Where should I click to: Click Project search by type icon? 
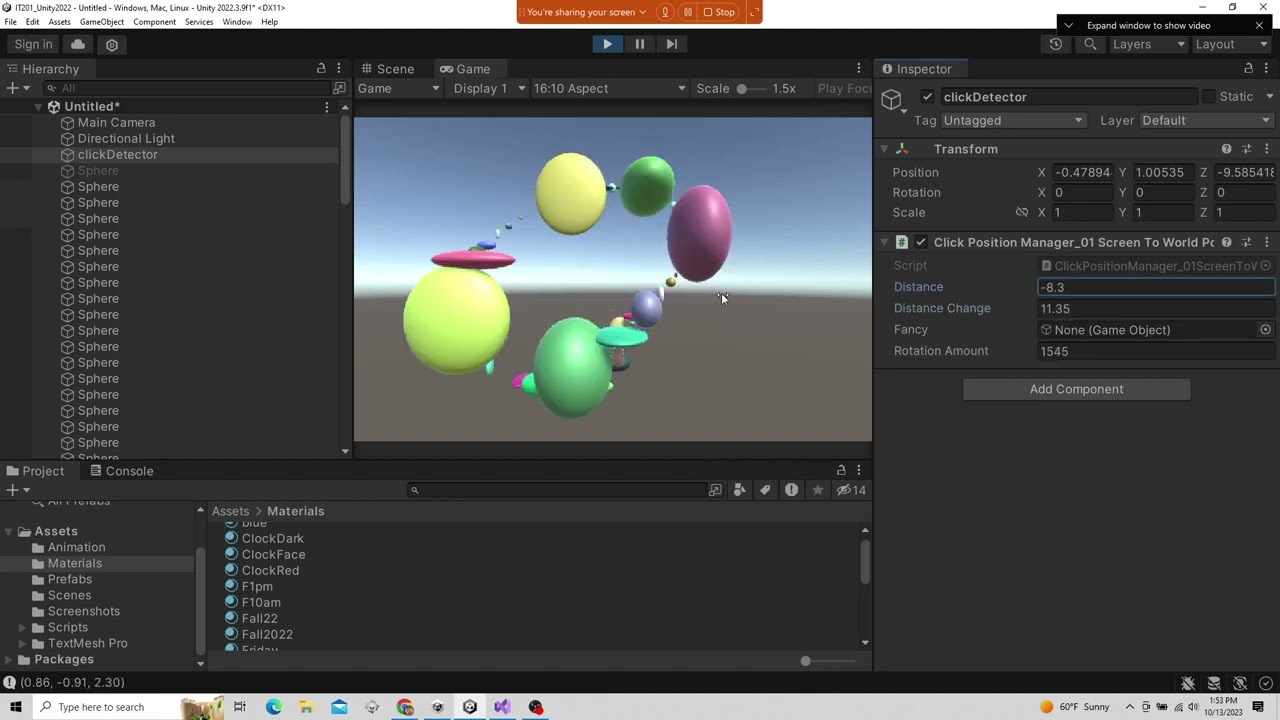(x=740, y=490)
